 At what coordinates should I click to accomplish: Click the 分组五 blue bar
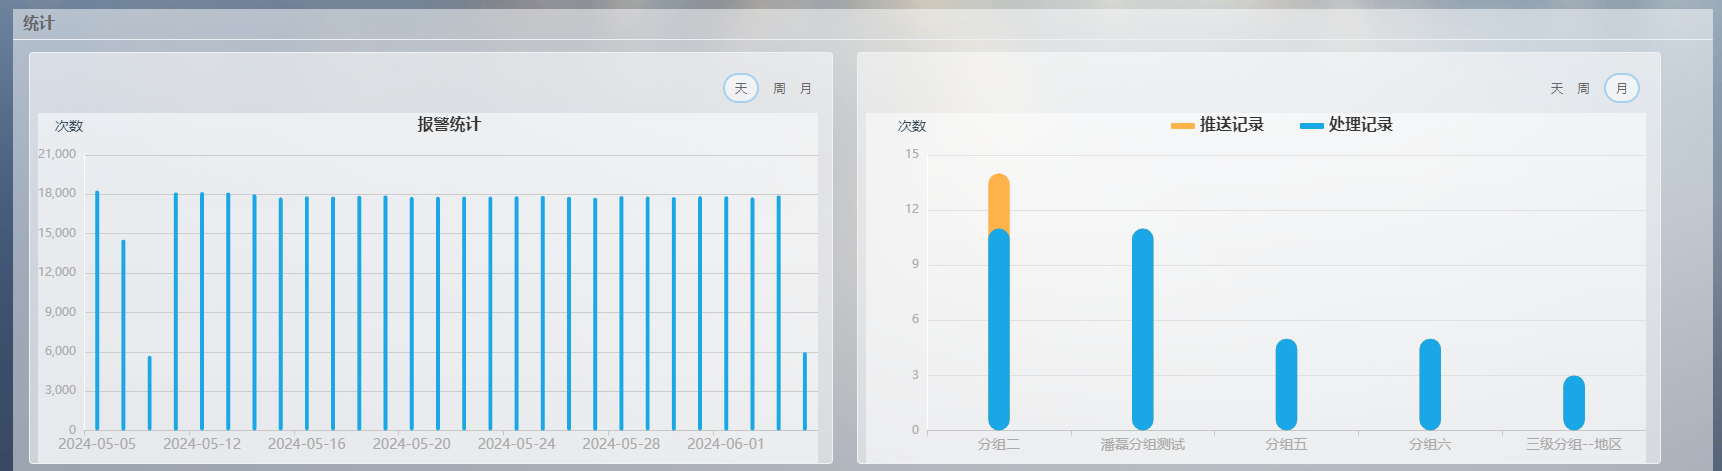click(x=1286, y=385)
